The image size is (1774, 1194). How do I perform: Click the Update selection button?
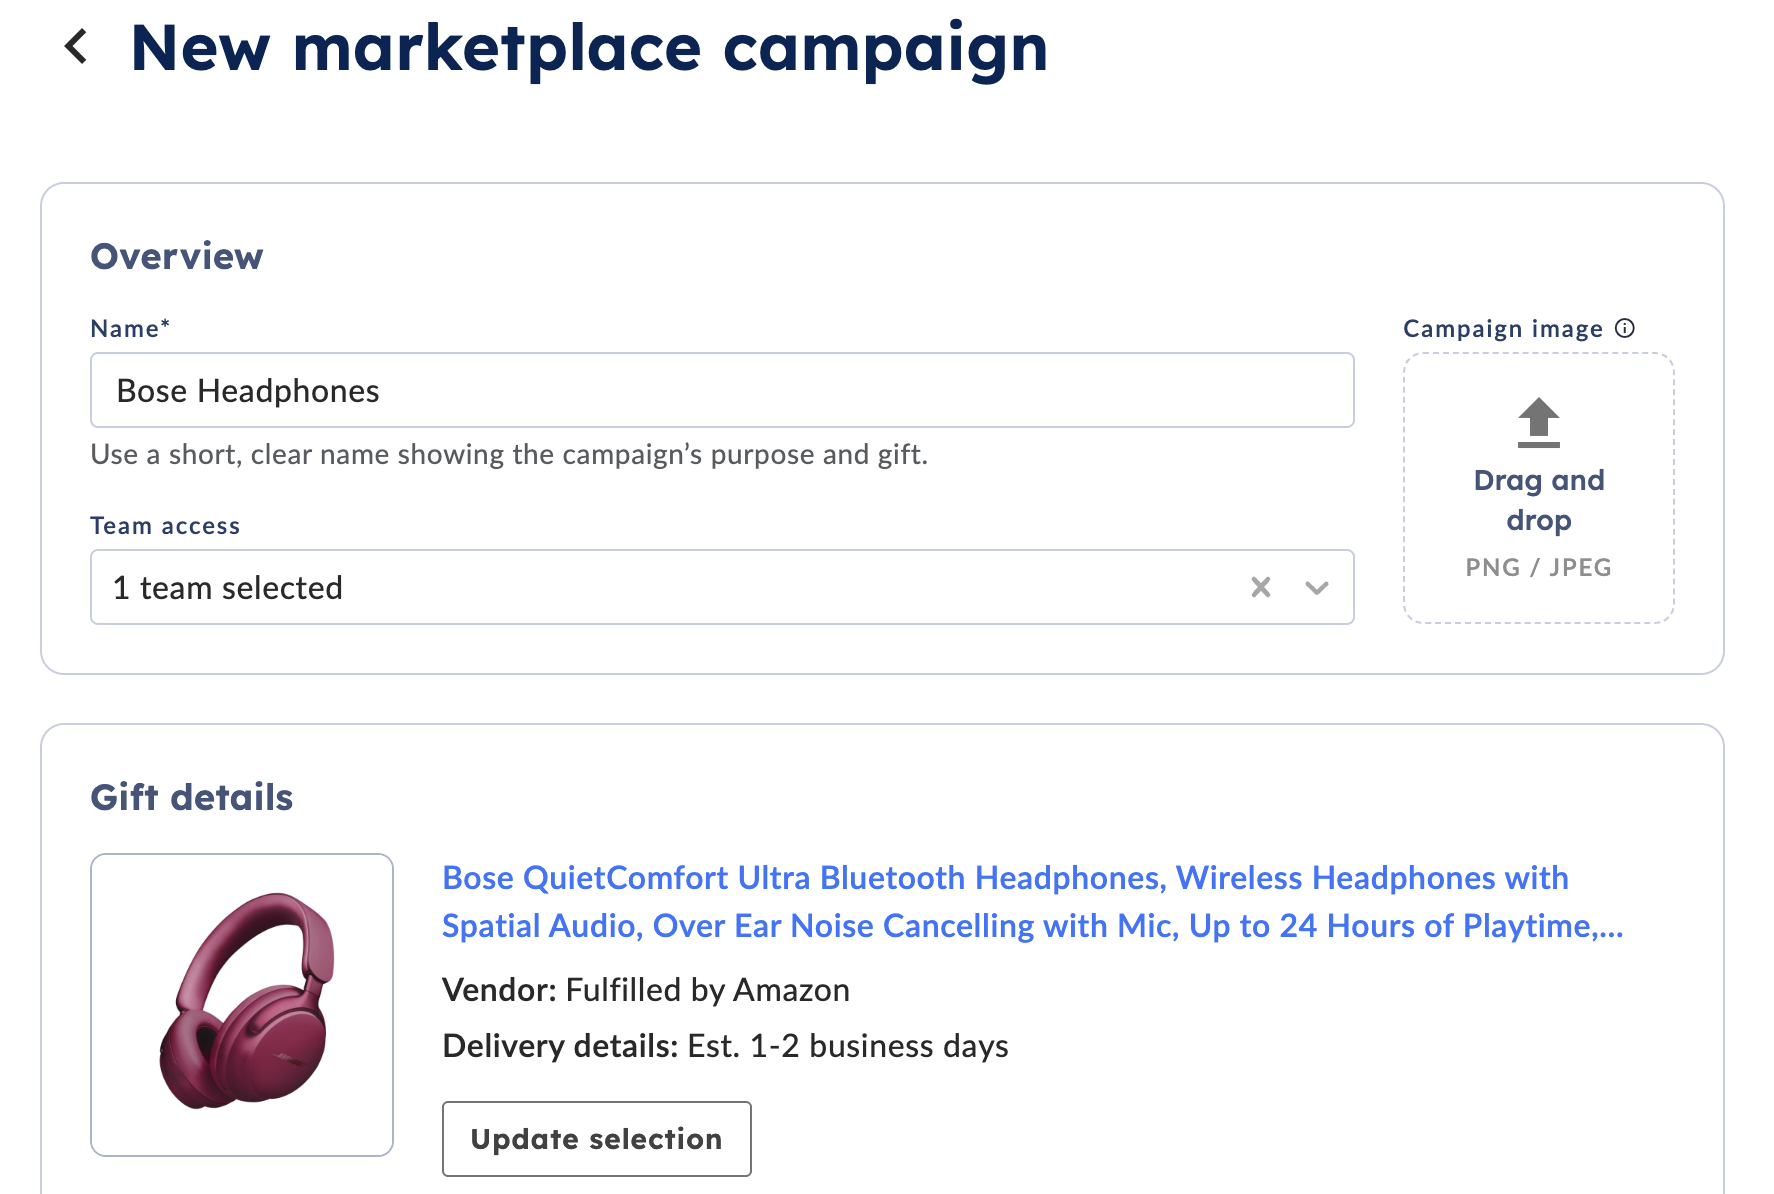(x=596, y=1139)
